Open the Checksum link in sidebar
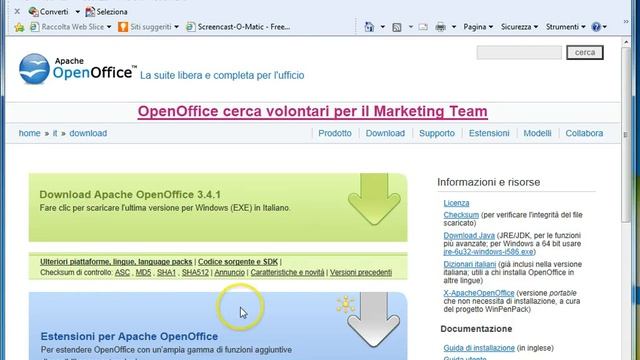This screenshot has height=360, width=640. click(461, 215)
